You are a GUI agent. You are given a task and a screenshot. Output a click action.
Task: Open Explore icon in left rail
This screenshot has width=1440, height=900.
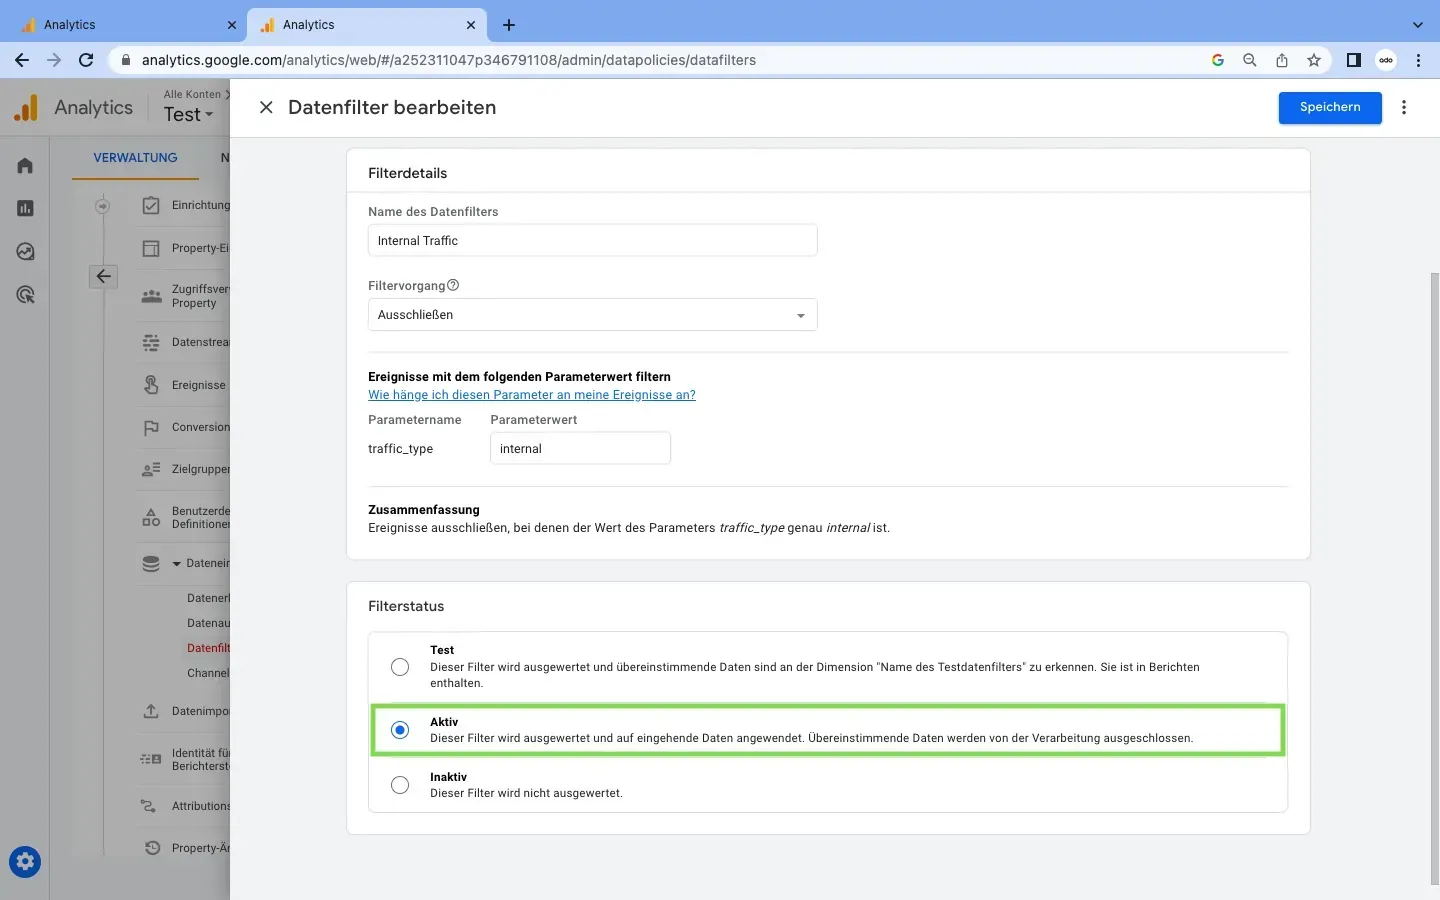coord(25,252)
